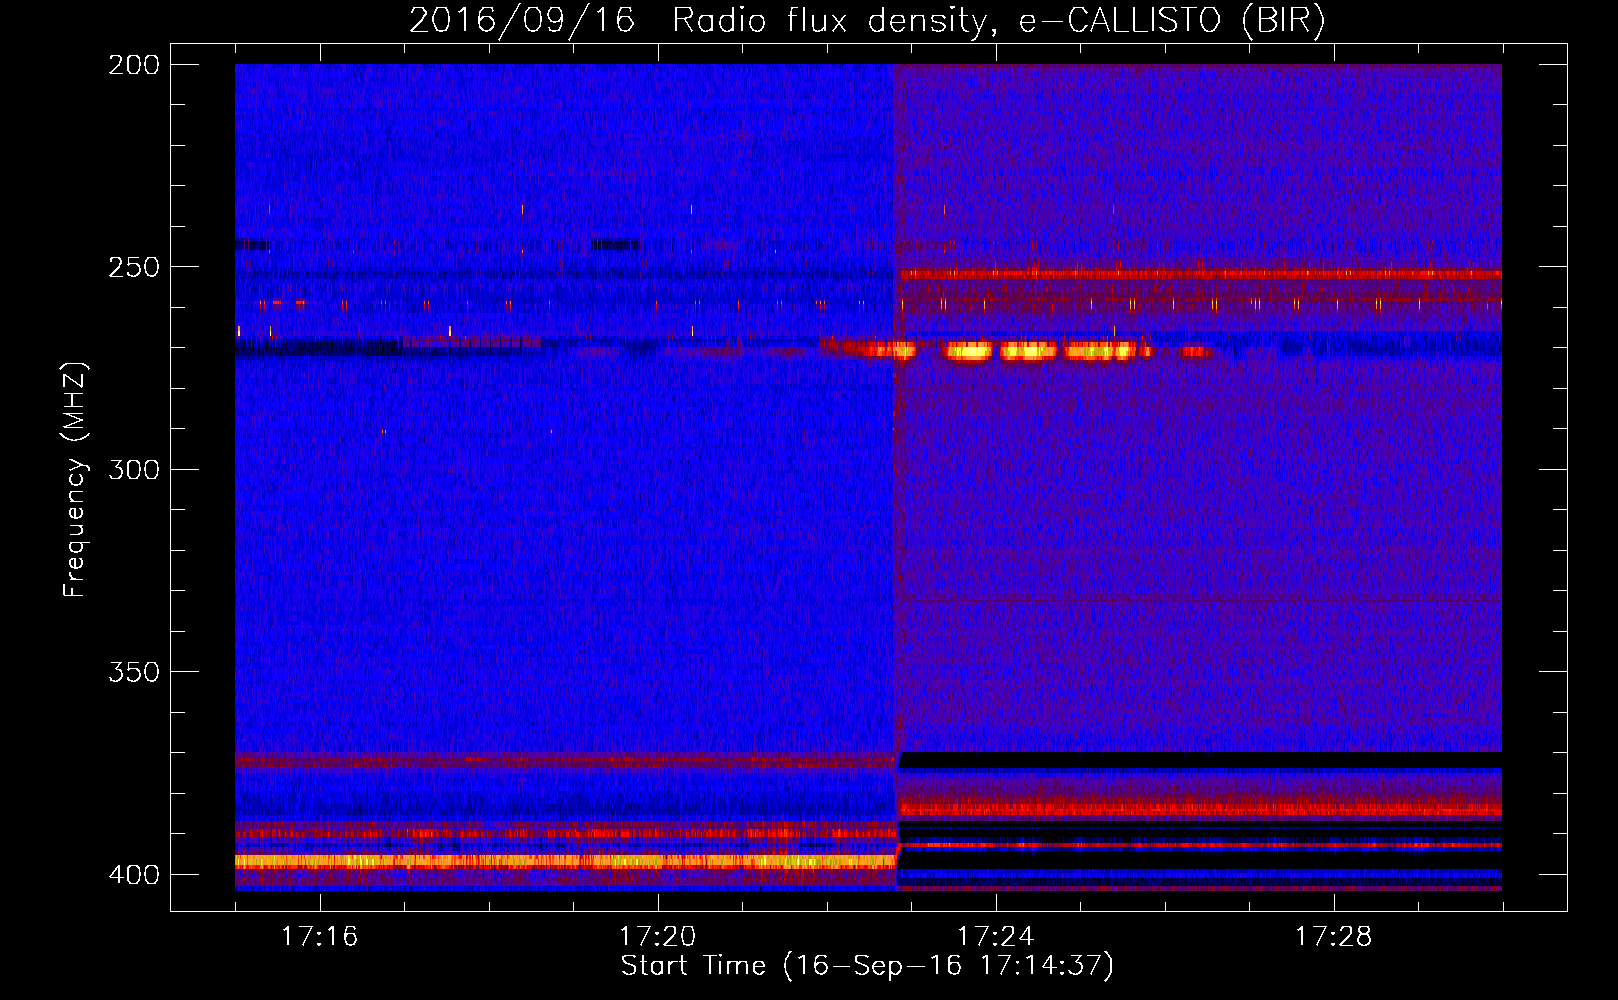Click the 17:28 time tick label

[1334, 937]
